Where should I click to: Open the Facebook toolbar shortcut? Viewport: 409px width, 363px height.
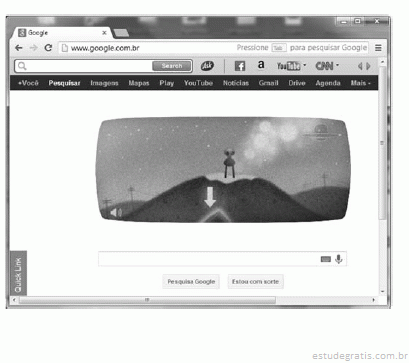240,66
